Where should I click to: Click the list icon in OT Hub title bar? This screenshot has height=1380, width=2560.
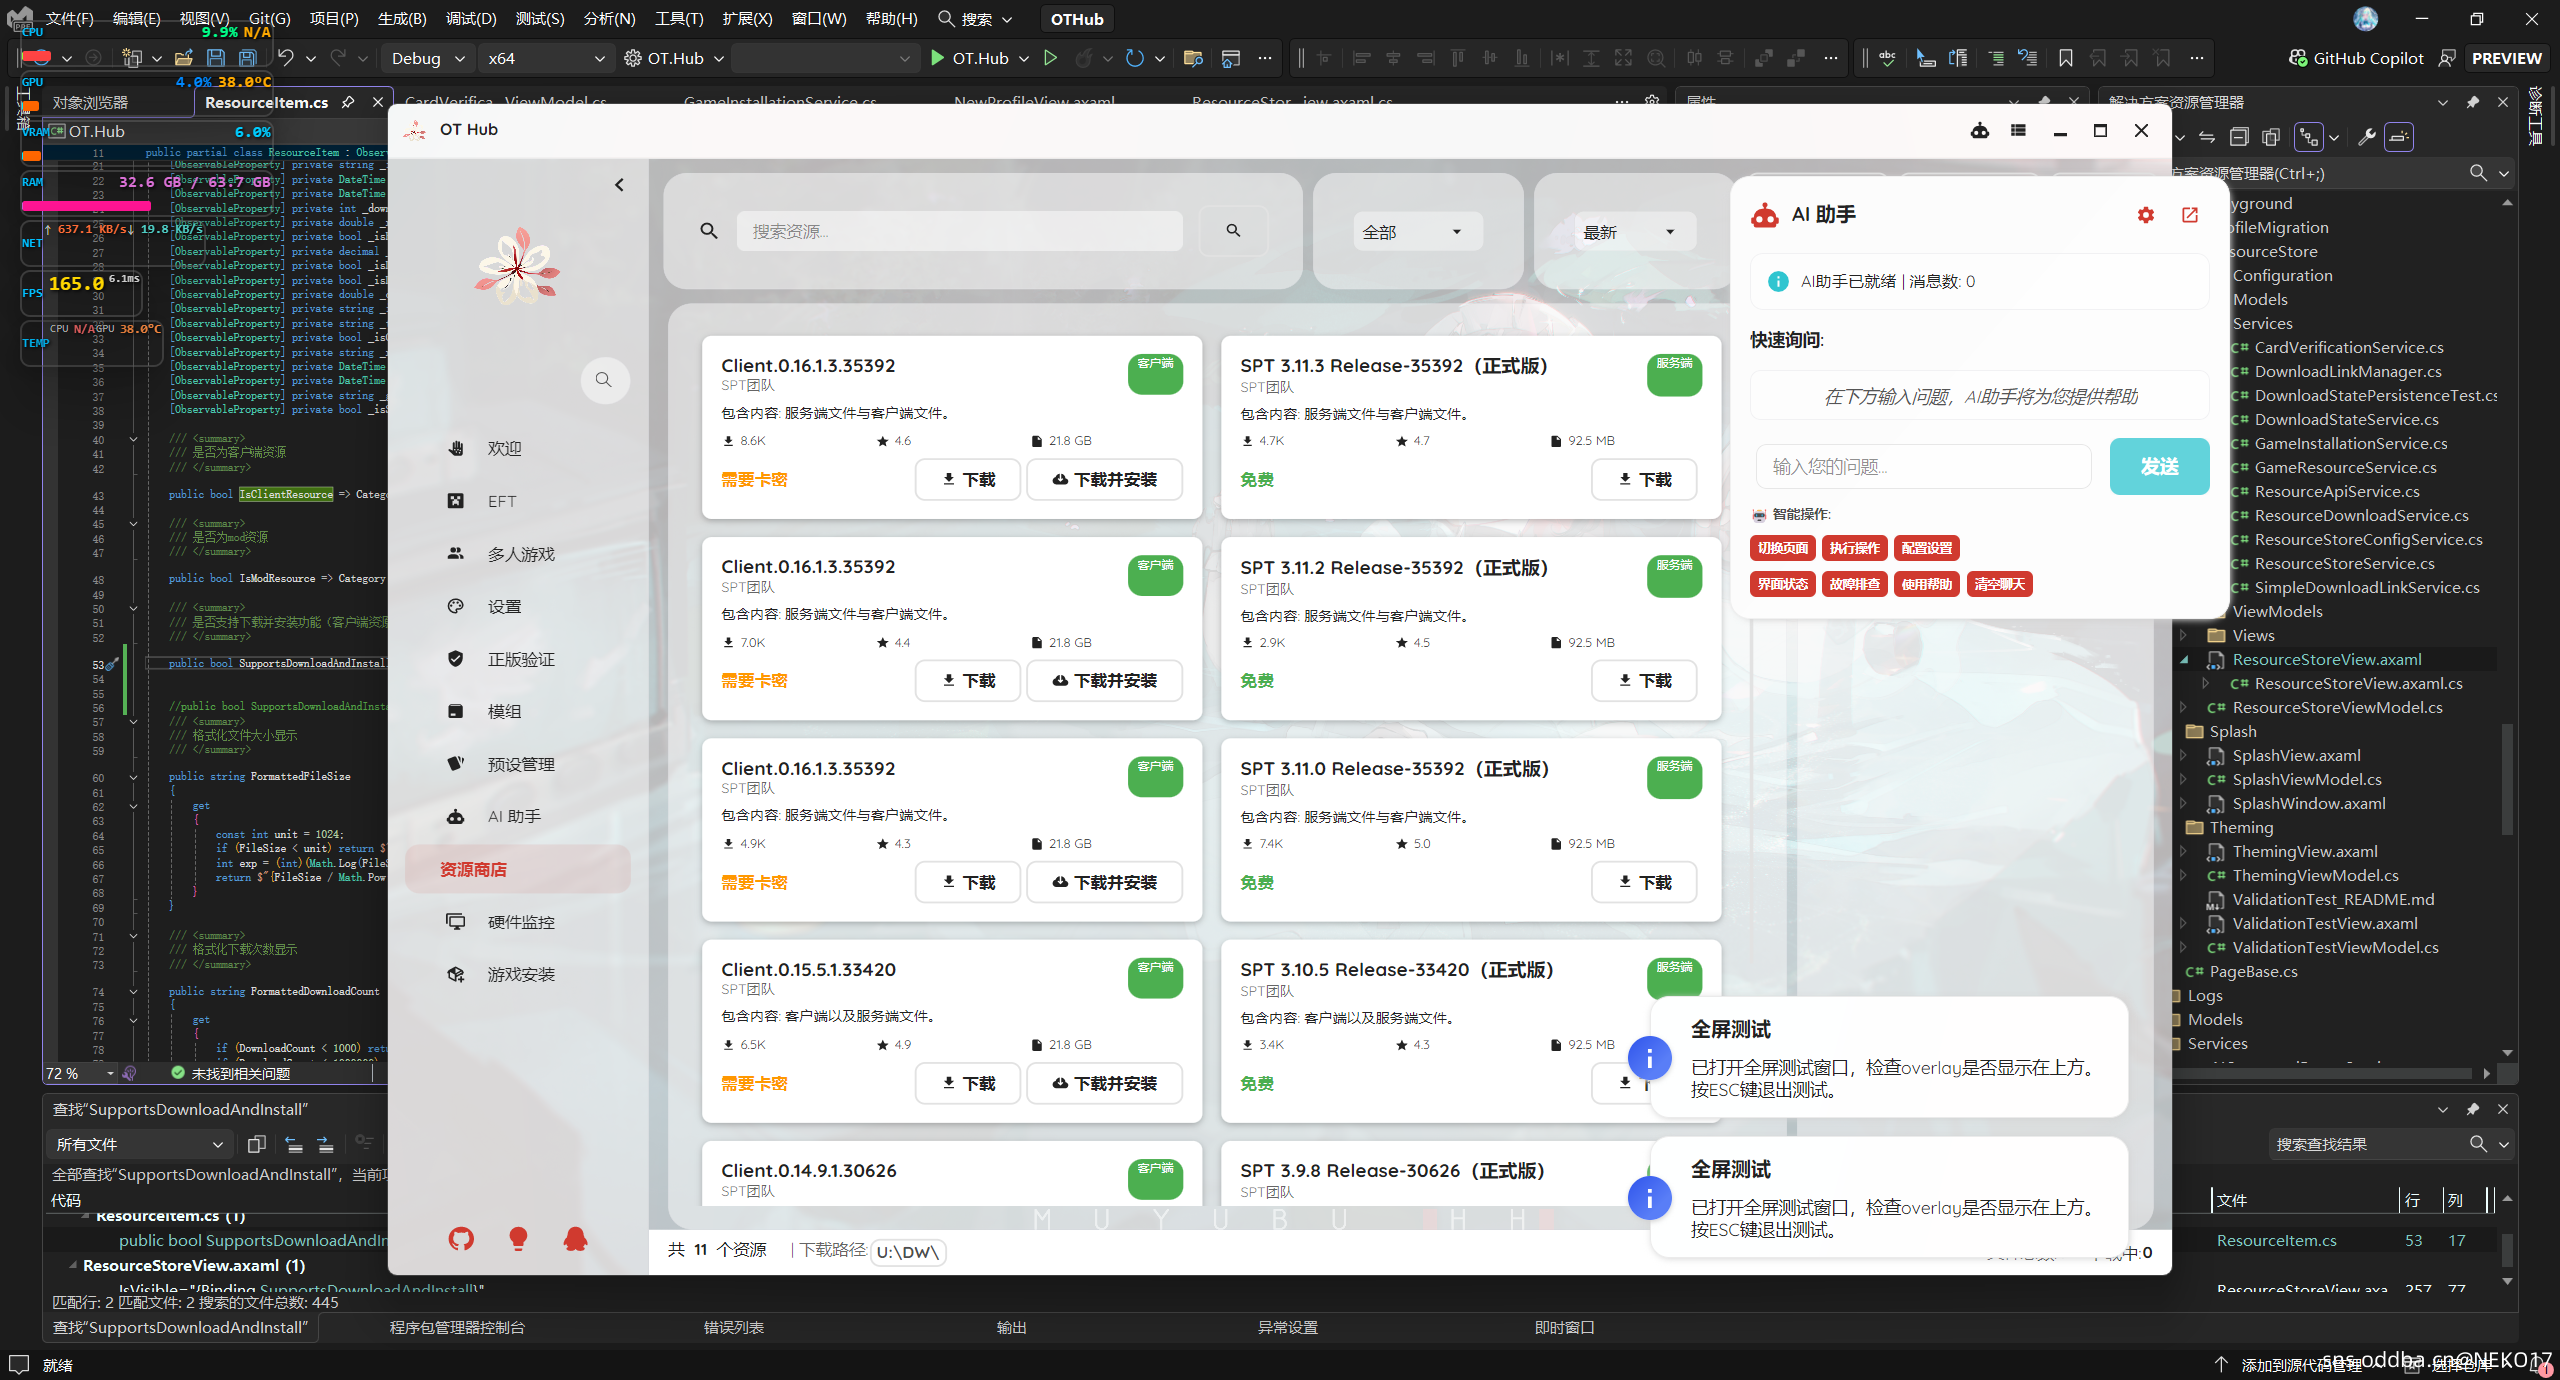2018,131
